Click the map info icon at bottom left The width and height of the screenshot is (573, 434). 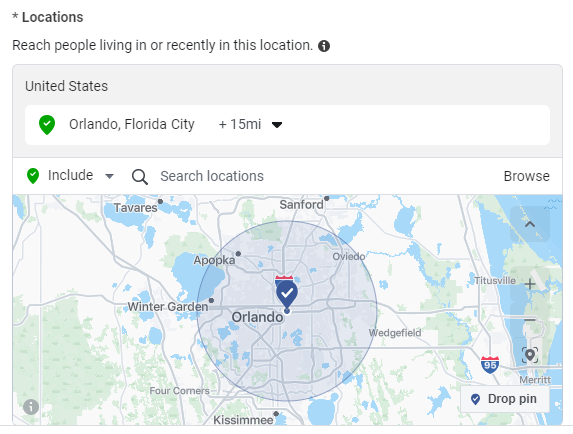pyautogui.click(x=31, y=407)
